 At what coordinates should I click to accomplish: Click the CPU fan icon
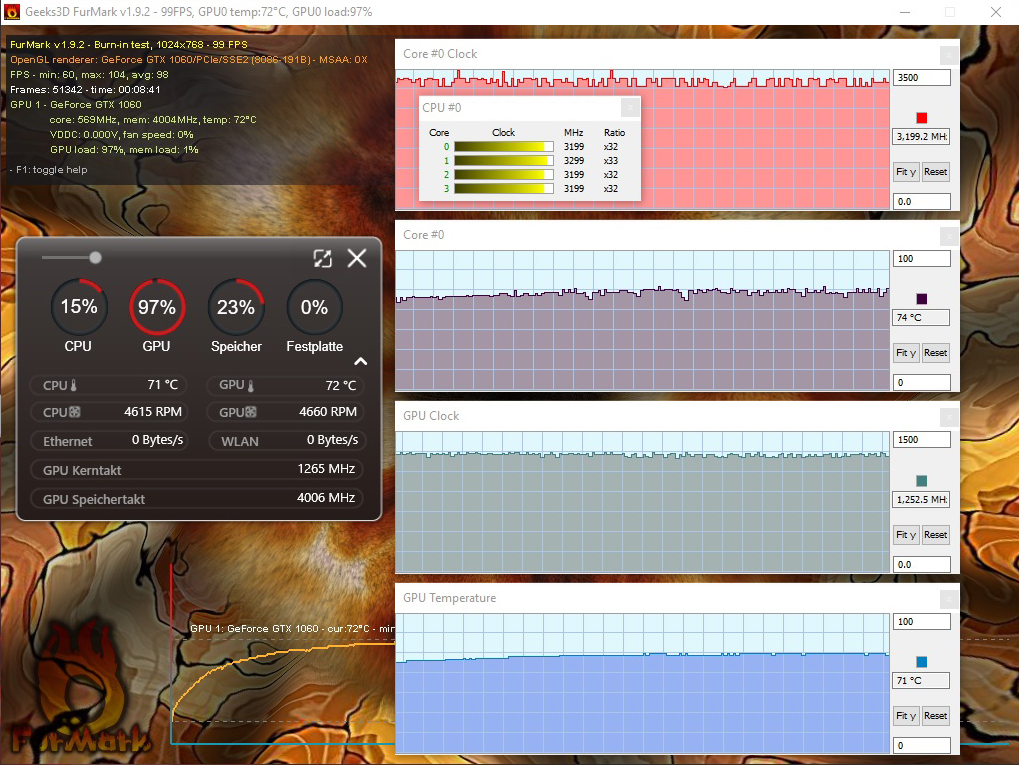pyautogui.click(x=75, y=412)
